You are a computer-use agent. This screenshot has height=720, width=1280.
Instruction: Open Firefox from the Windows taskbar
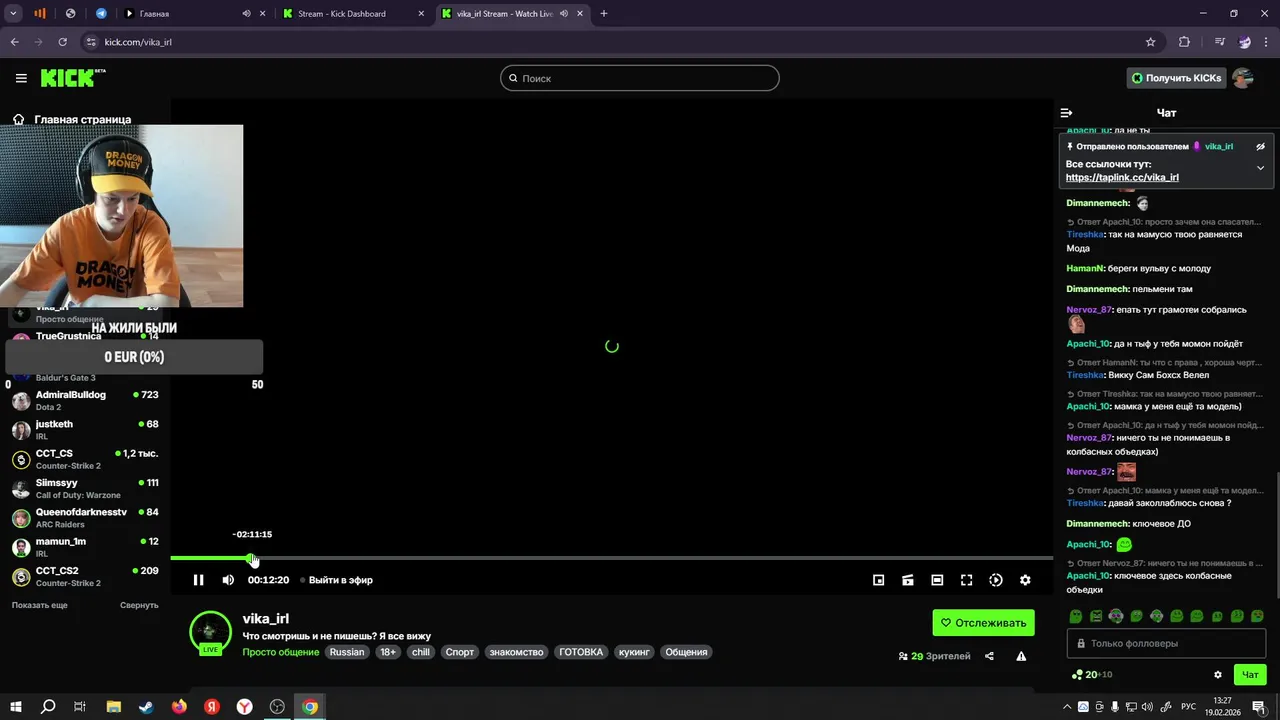coord(179,707)
